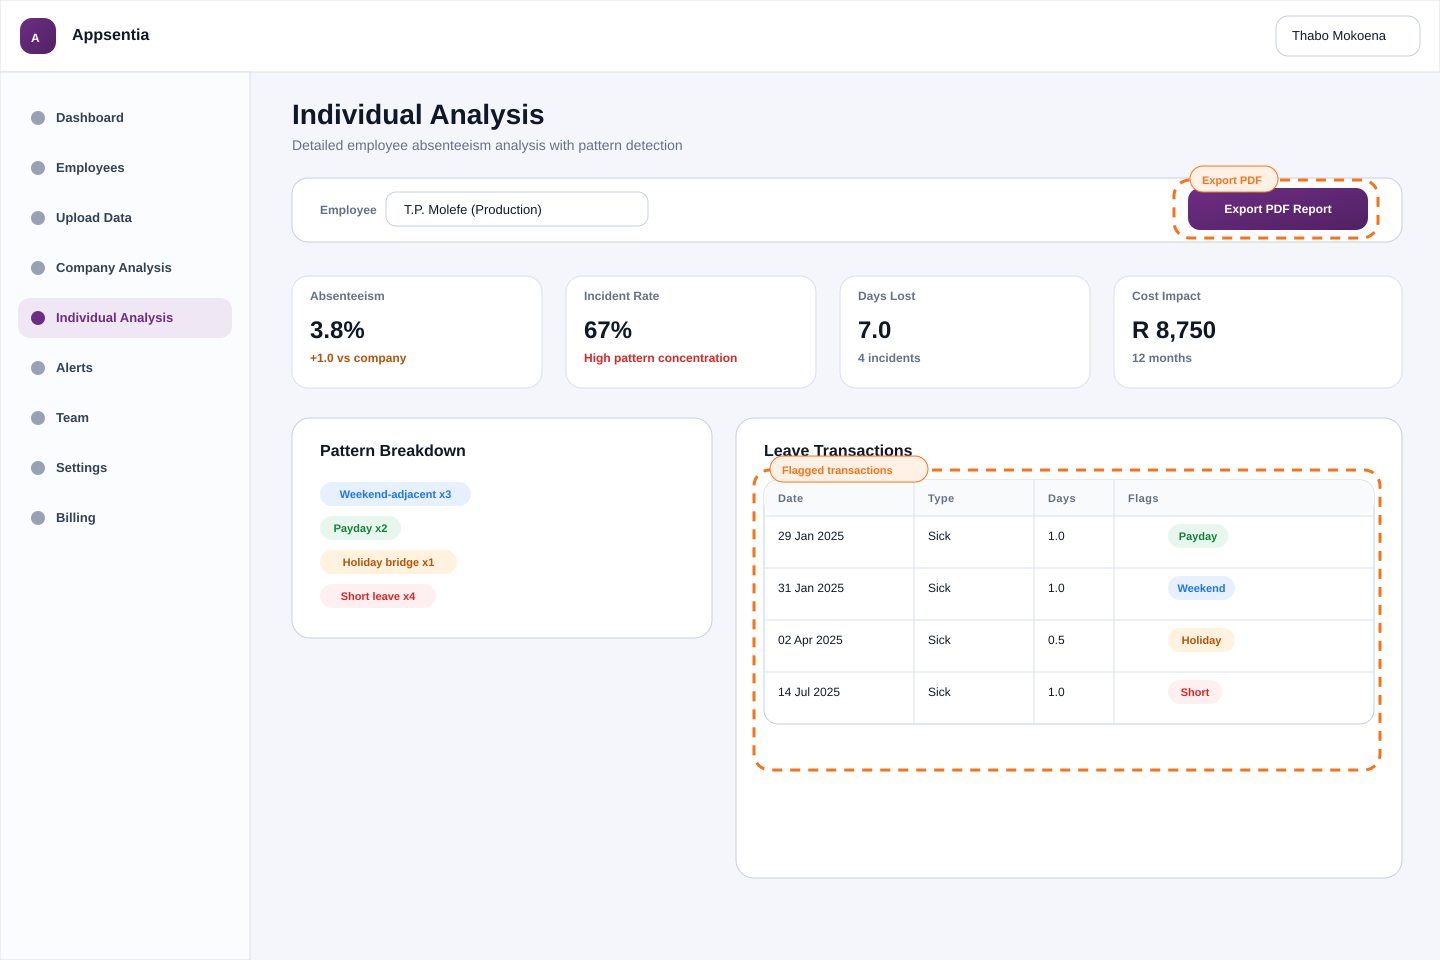Click the +1.0 vs company text
This screenshot has width=1440, height=960.
[358, 358]
